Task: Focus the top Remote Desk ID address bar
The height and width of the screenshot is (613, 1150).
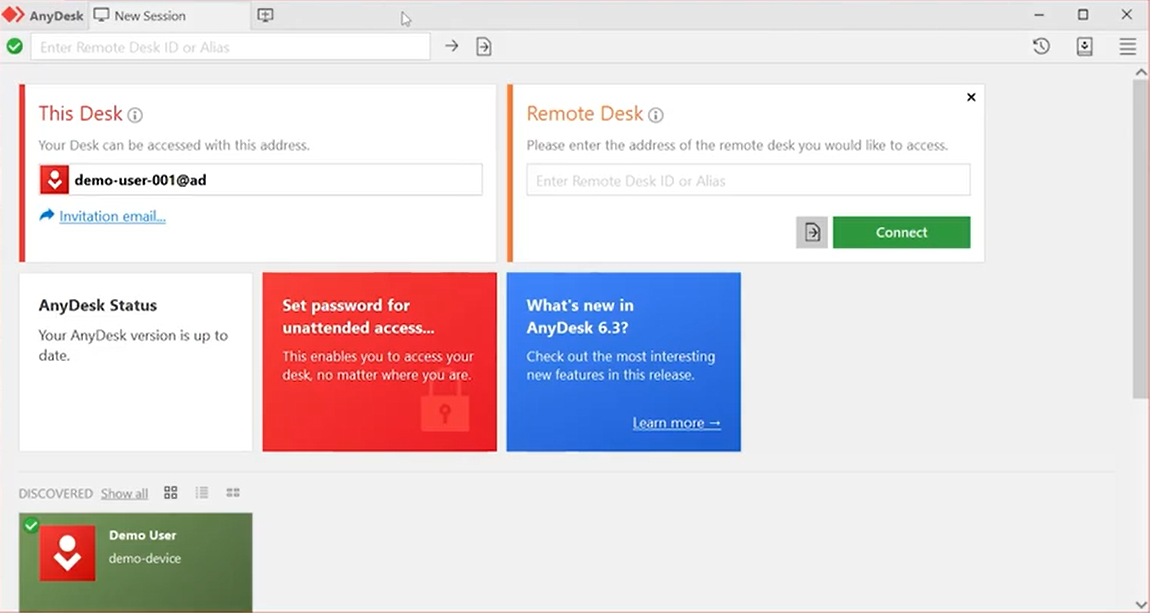Action: tap(230, 47)
